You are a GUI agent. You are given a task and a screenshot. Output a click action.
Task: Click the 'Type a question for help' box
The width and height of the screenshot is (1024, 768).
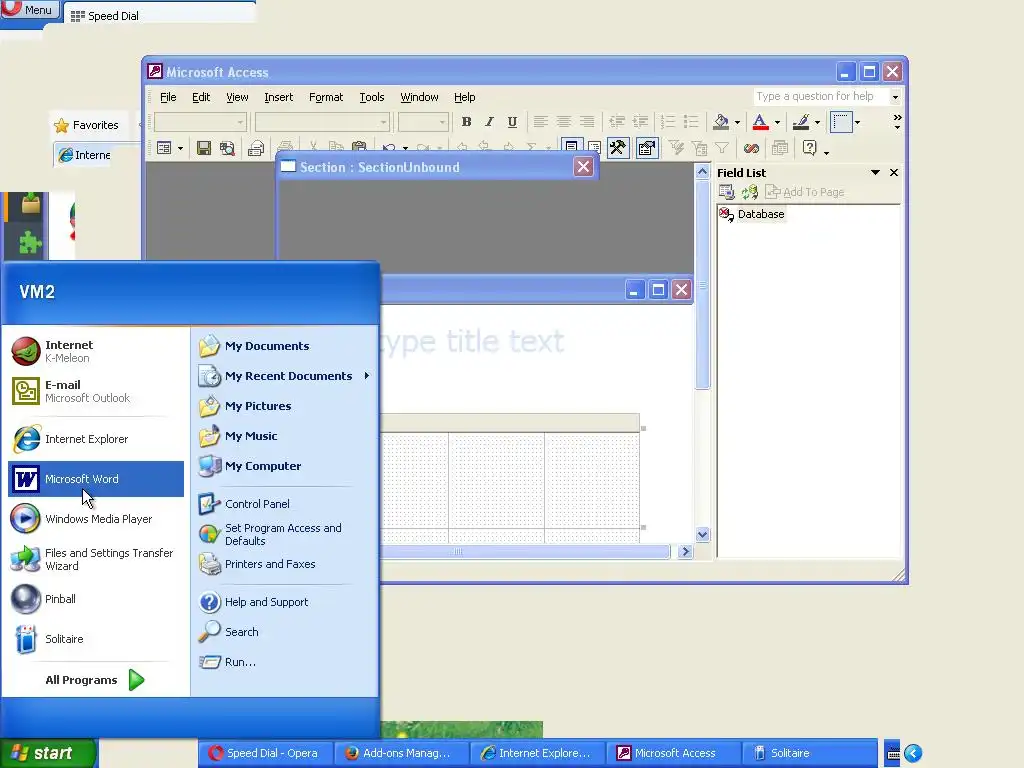click(822, 97)
